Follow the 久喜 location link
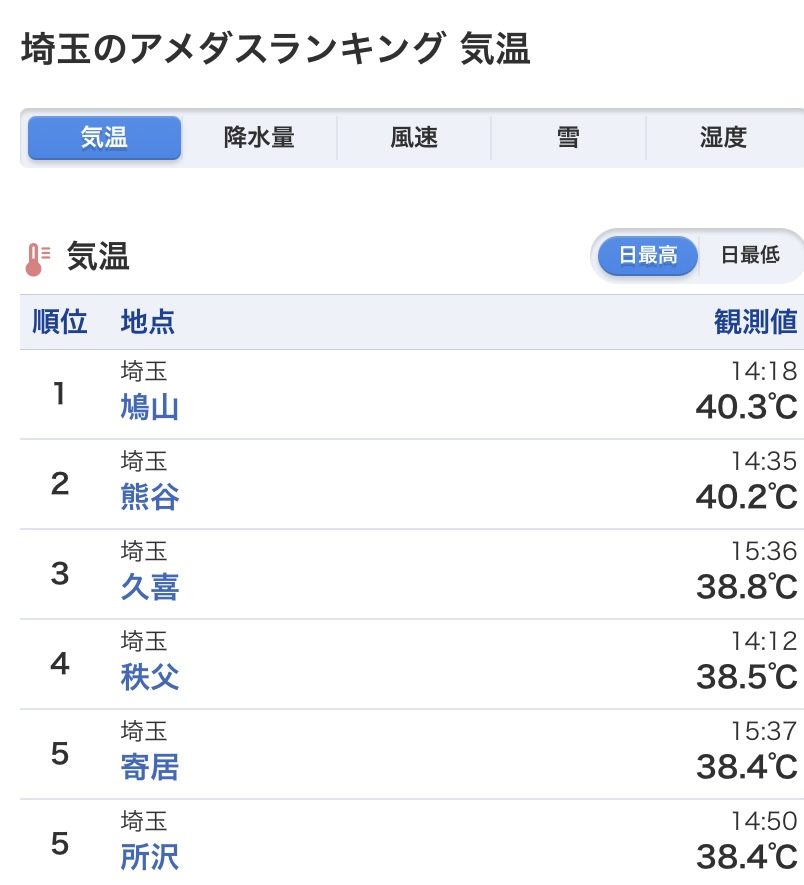 pos(150,587)
